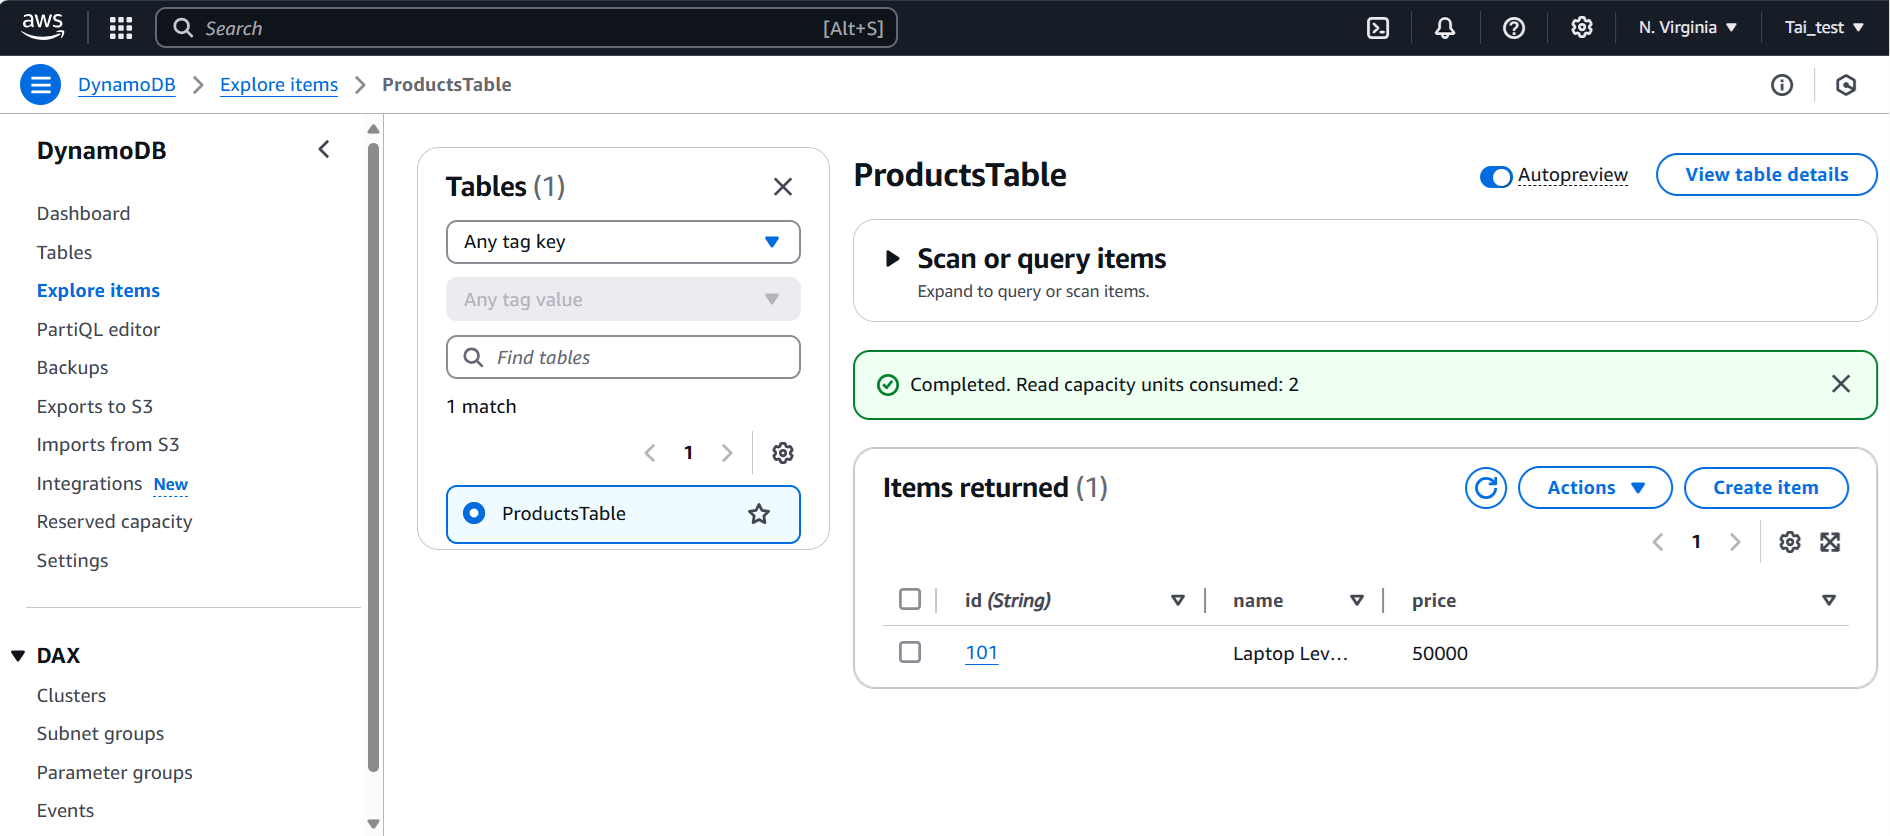Open Reserved capacity page
Image resolution: width=1890 pixels, height=836 pixels.
[x=114, y=521]
